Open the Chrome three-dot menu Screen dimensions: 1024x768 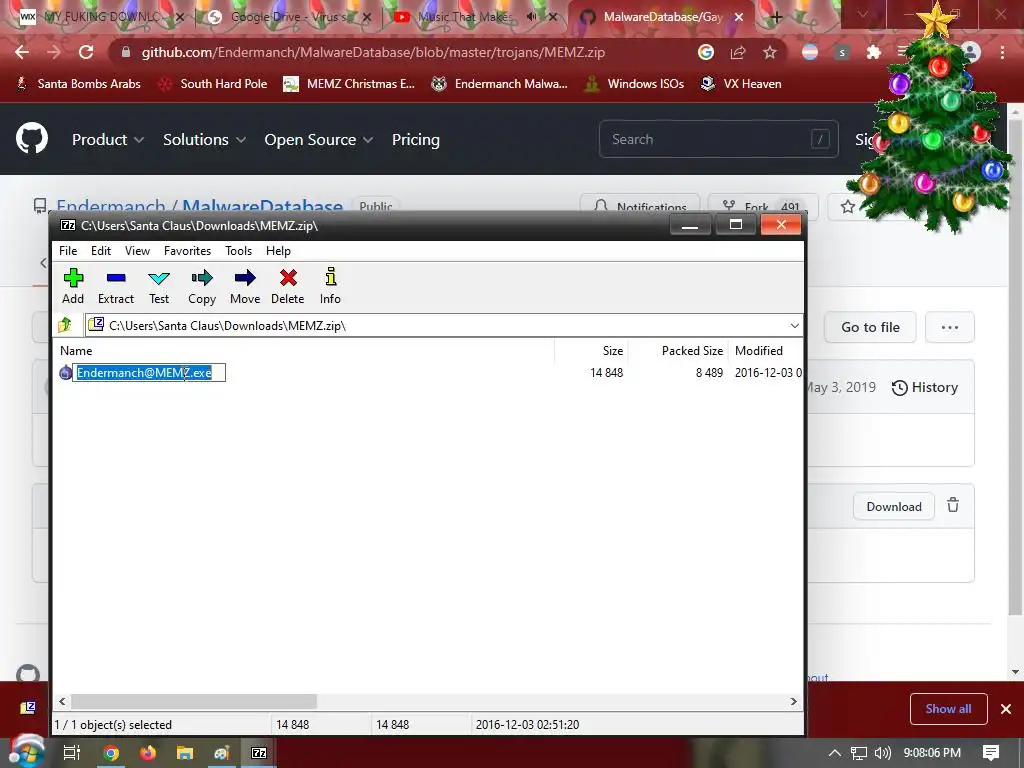1002,52
